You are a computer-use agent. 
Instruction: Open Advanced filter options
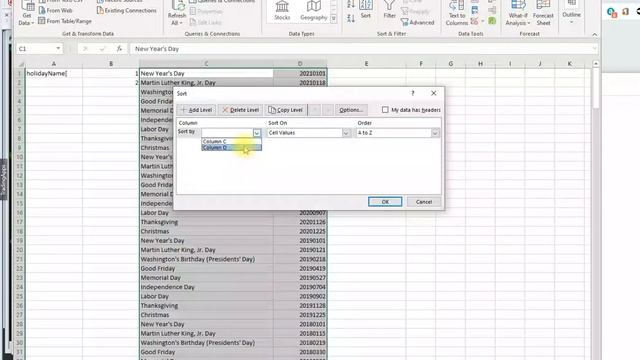coord(418,22)
